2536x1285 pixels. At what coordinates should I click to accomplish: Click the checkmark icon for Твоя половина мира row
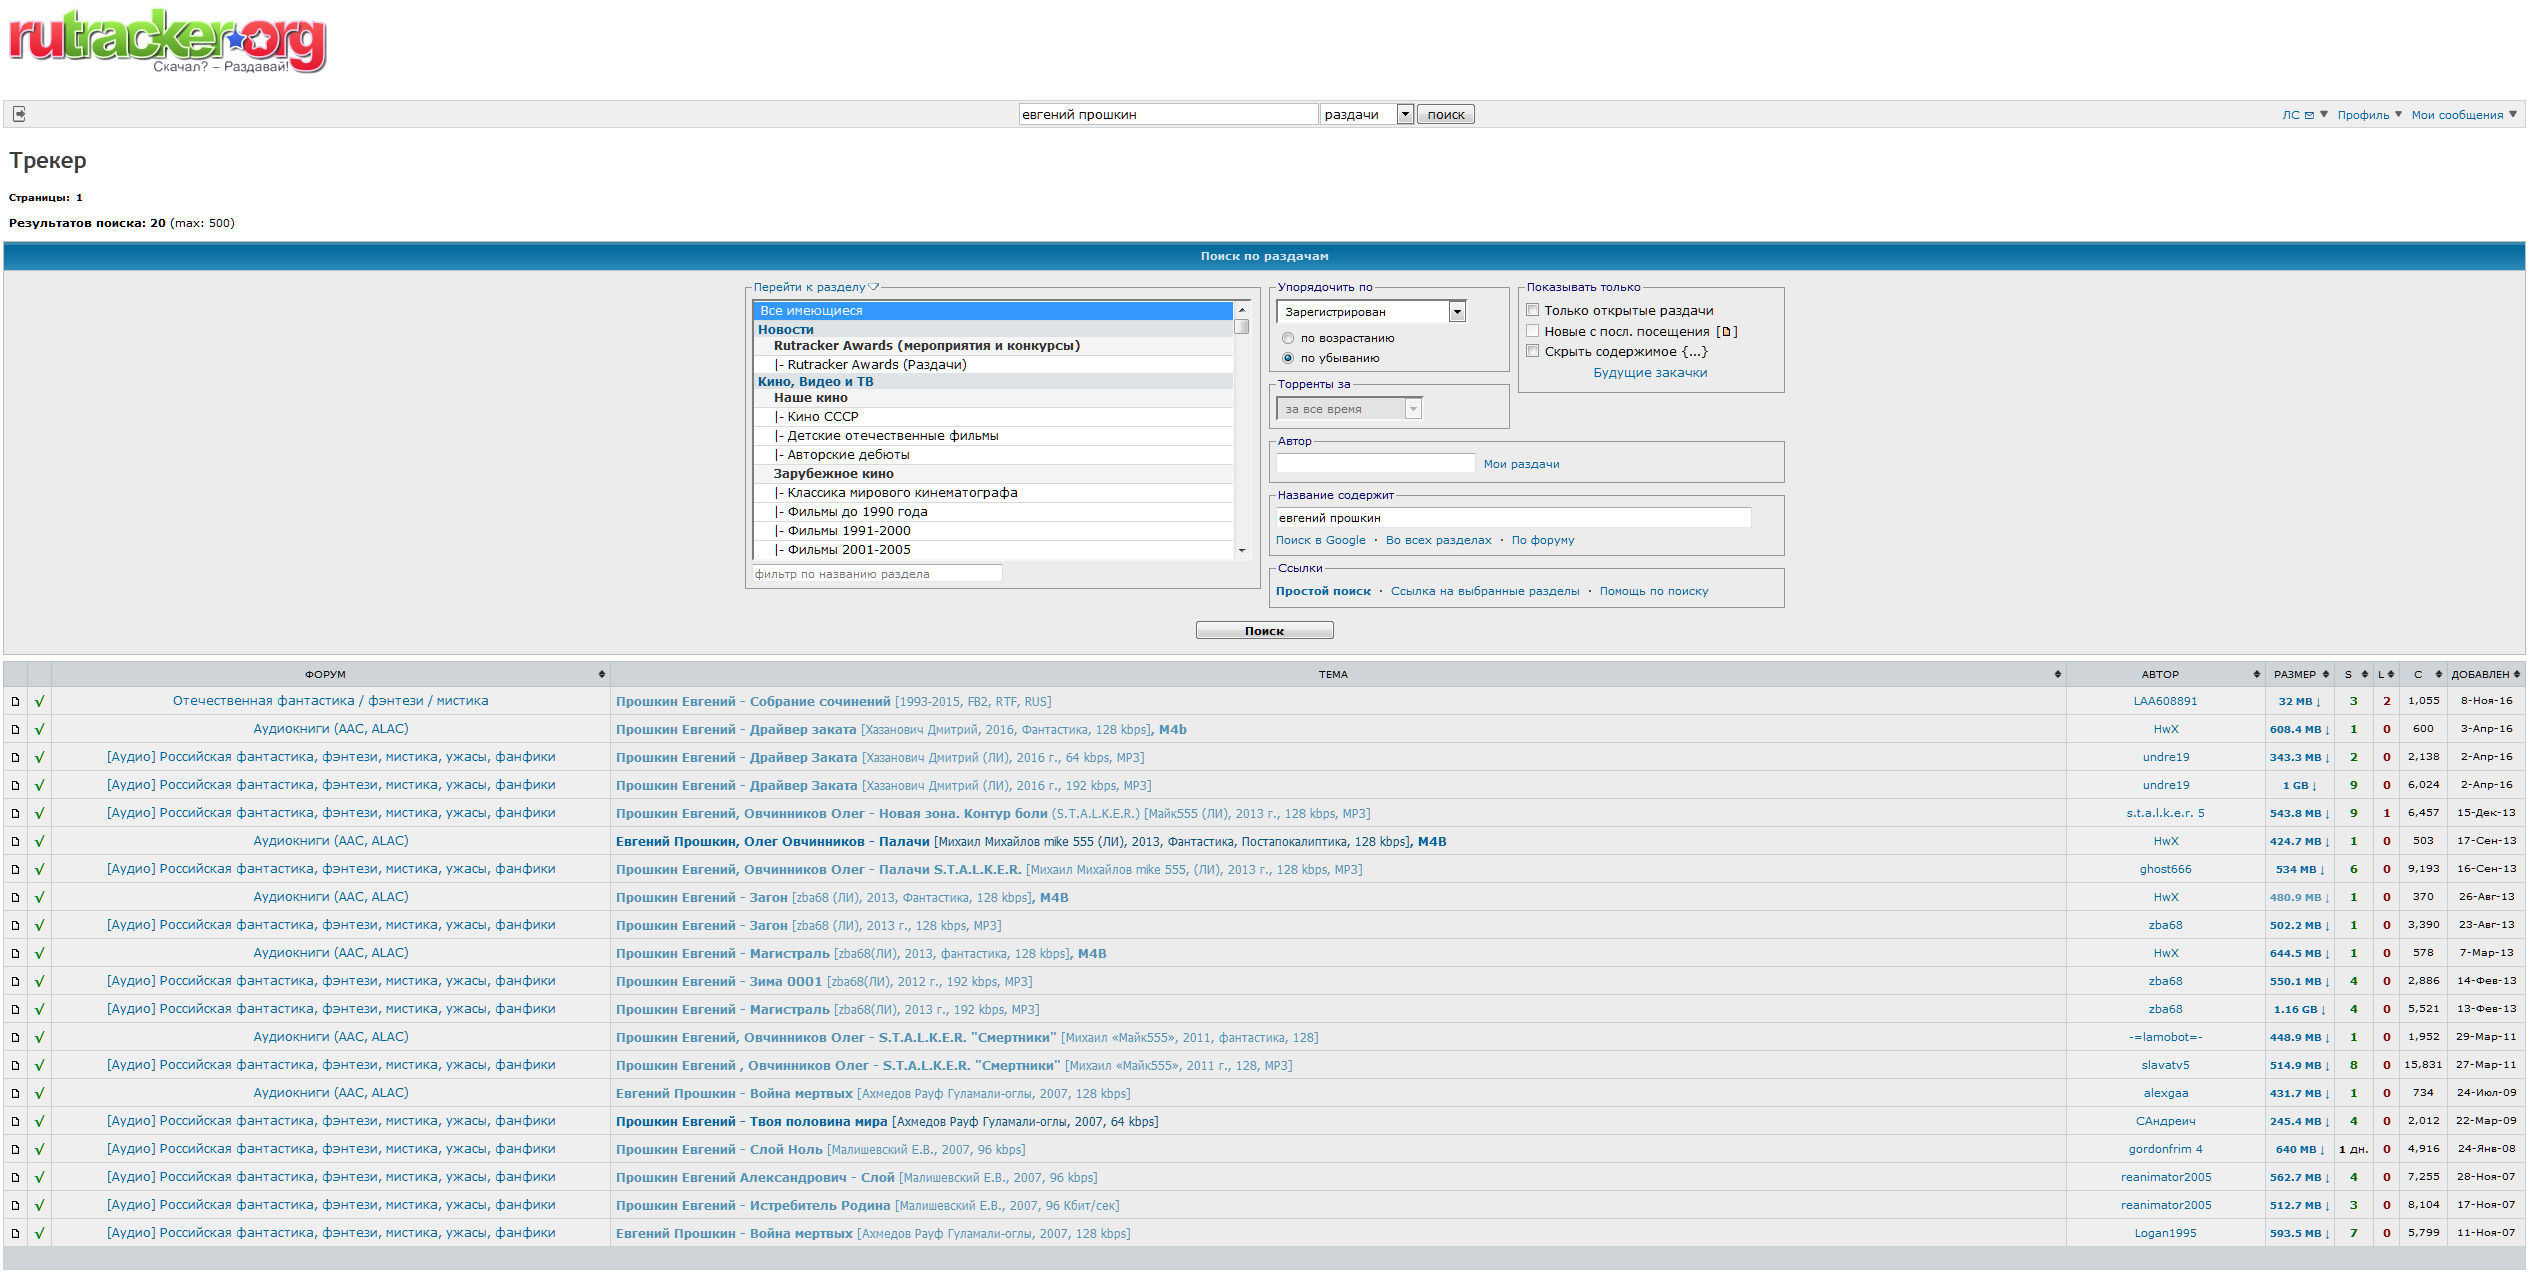point(39,1122)
